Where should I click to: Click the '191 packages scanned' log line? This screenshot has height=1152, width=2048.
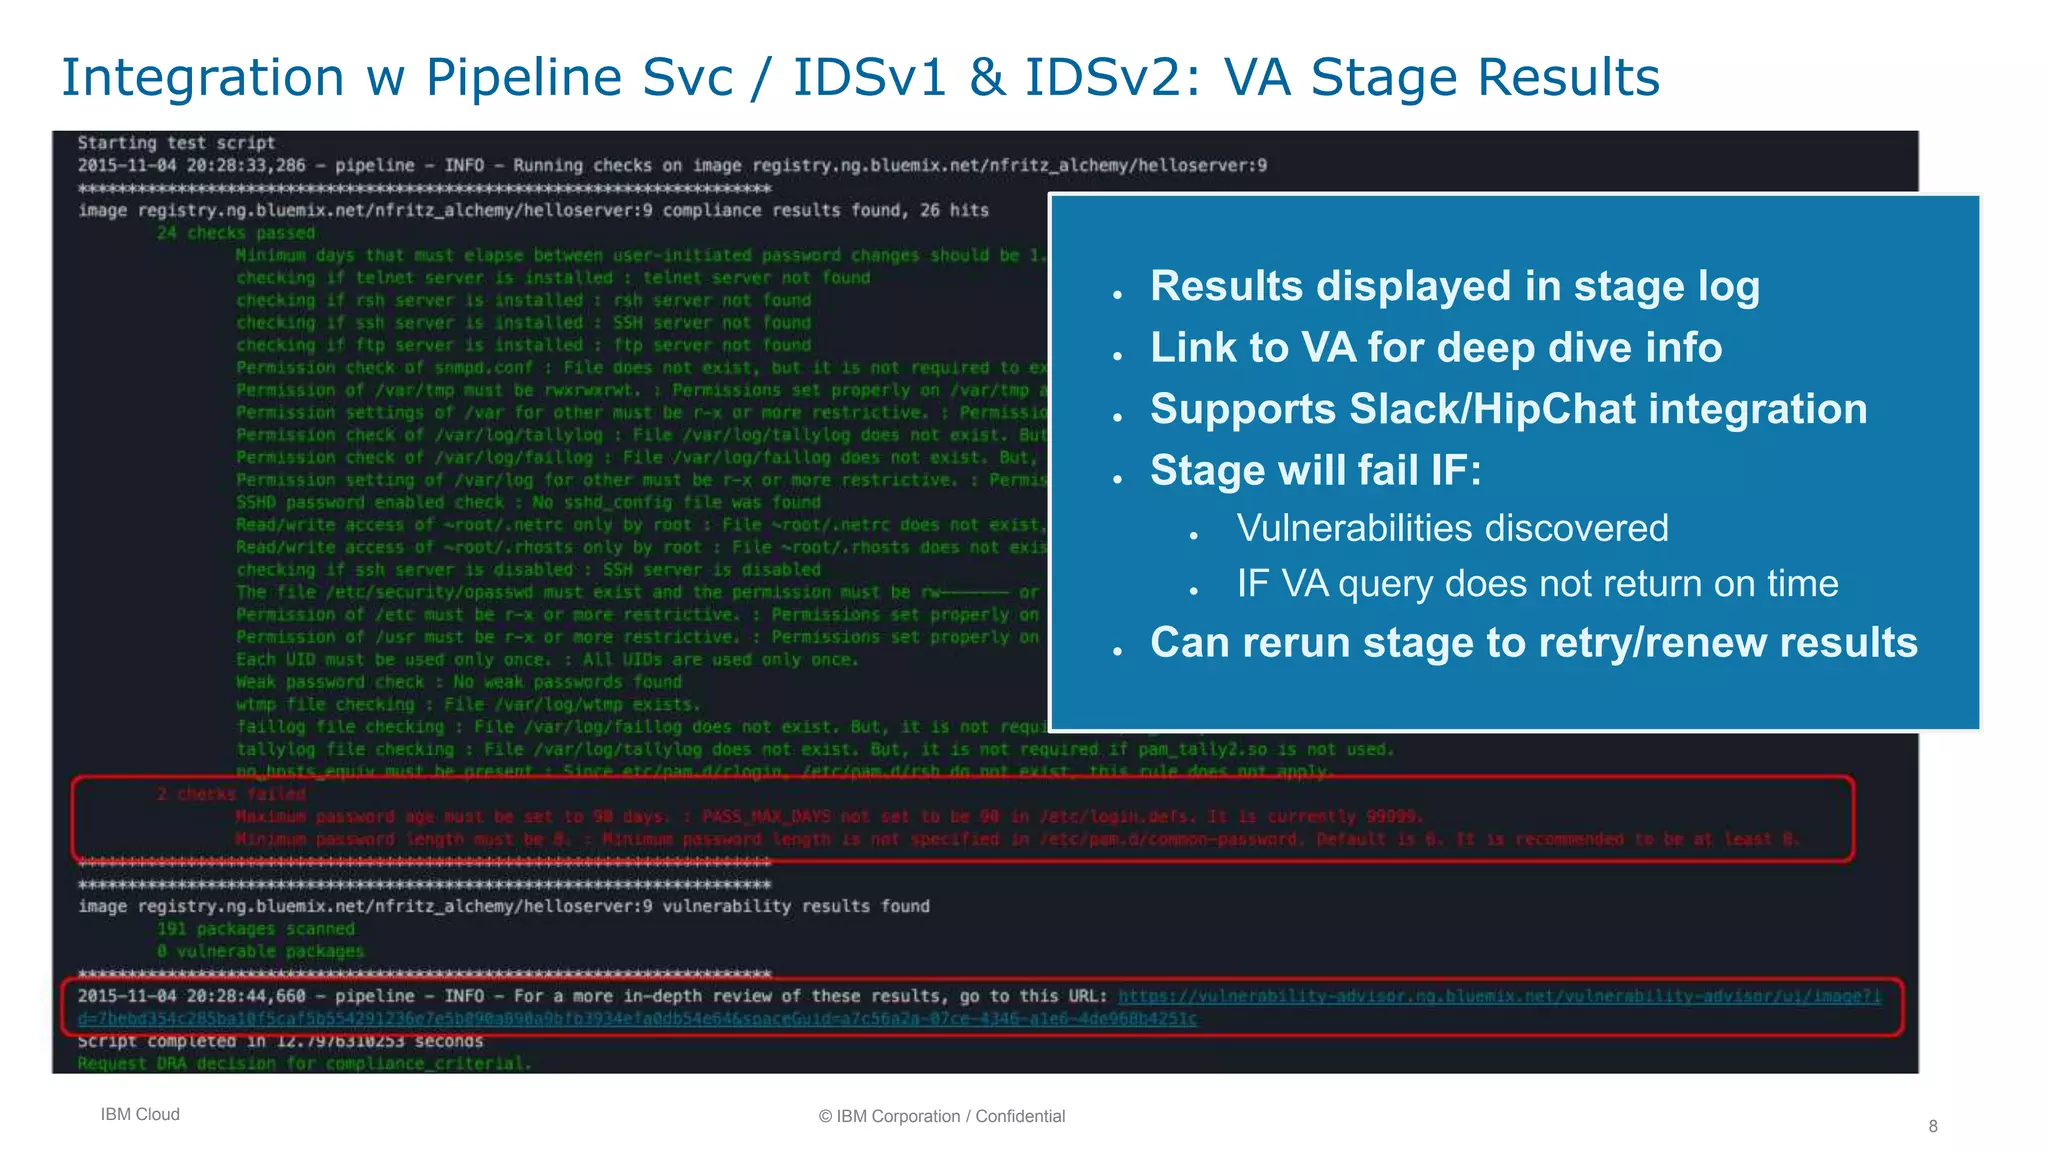[255, 928]
